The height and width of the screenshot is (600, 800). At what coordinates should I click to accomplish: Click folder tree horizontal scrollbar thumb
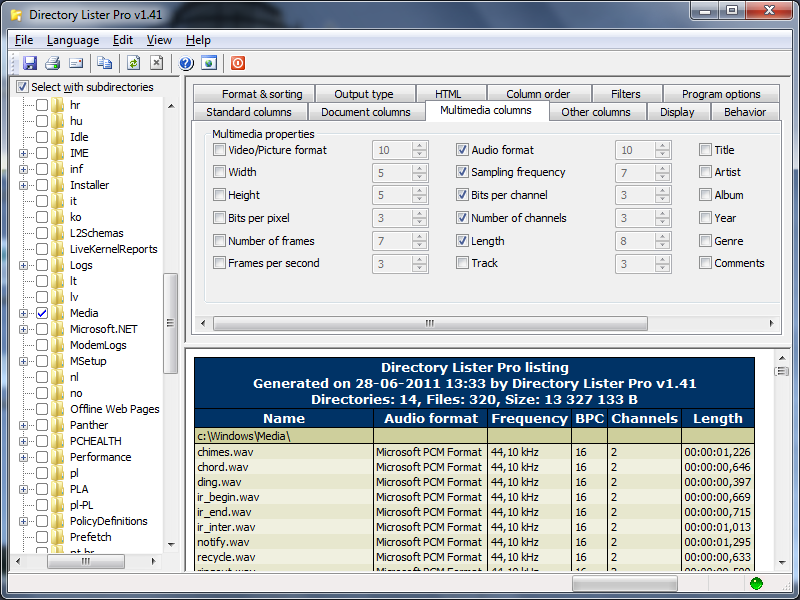pyautogui.click(x=86, y=561)
